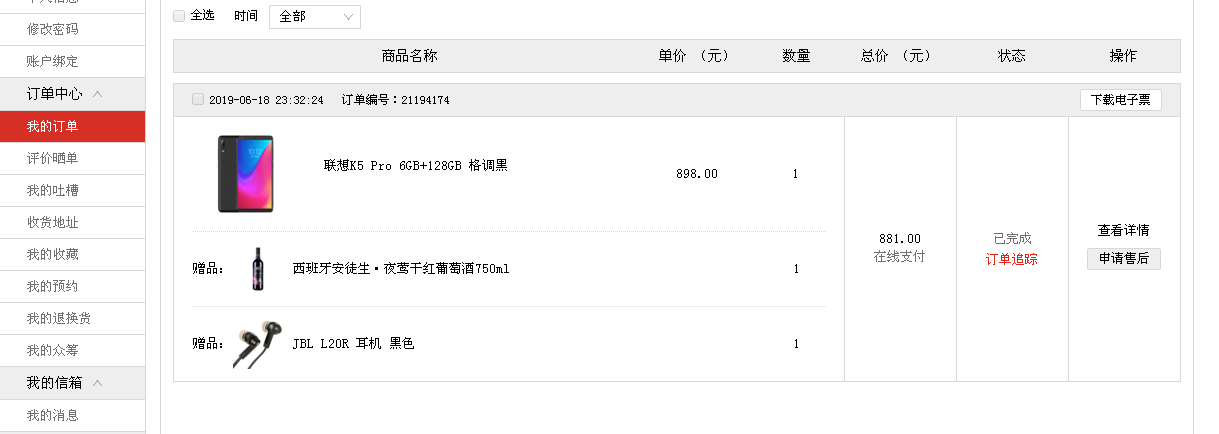The height and width of the screenshot is (434, 1219).
Task: Click the JBL L20R earphones image
Action: tap(257, 344)
